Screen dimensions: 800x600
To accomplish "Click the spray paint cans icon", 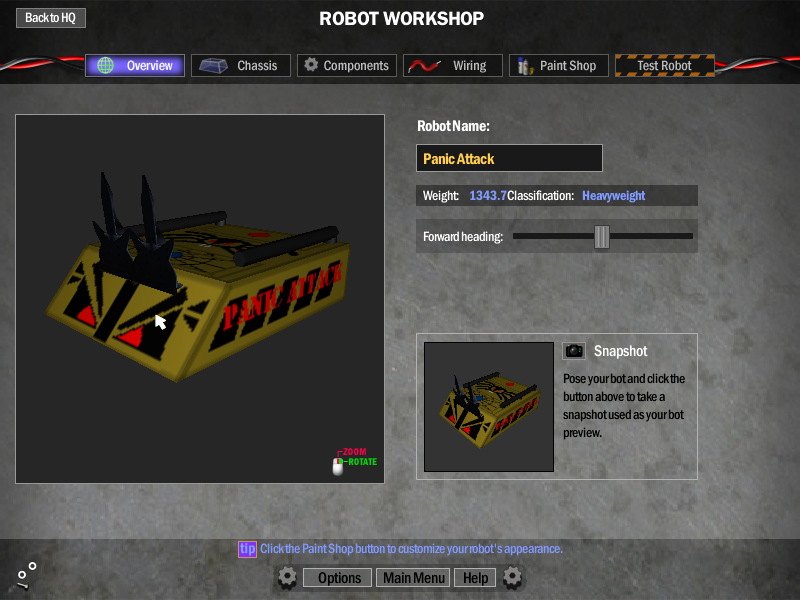I will coord(524,66).
